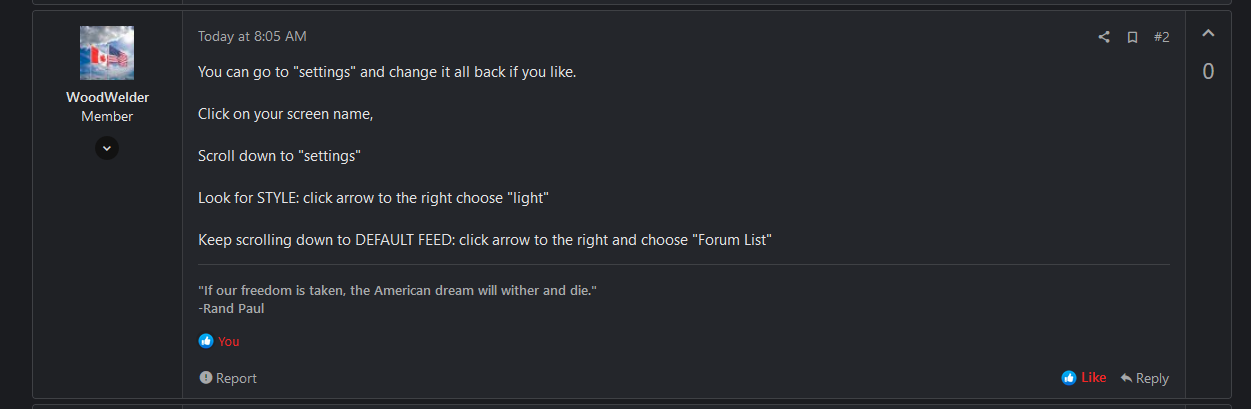Click the blue thumbs-up reaction icon beside You
1251x409 pixels.
pyautogui.click(x=206, y=341)
